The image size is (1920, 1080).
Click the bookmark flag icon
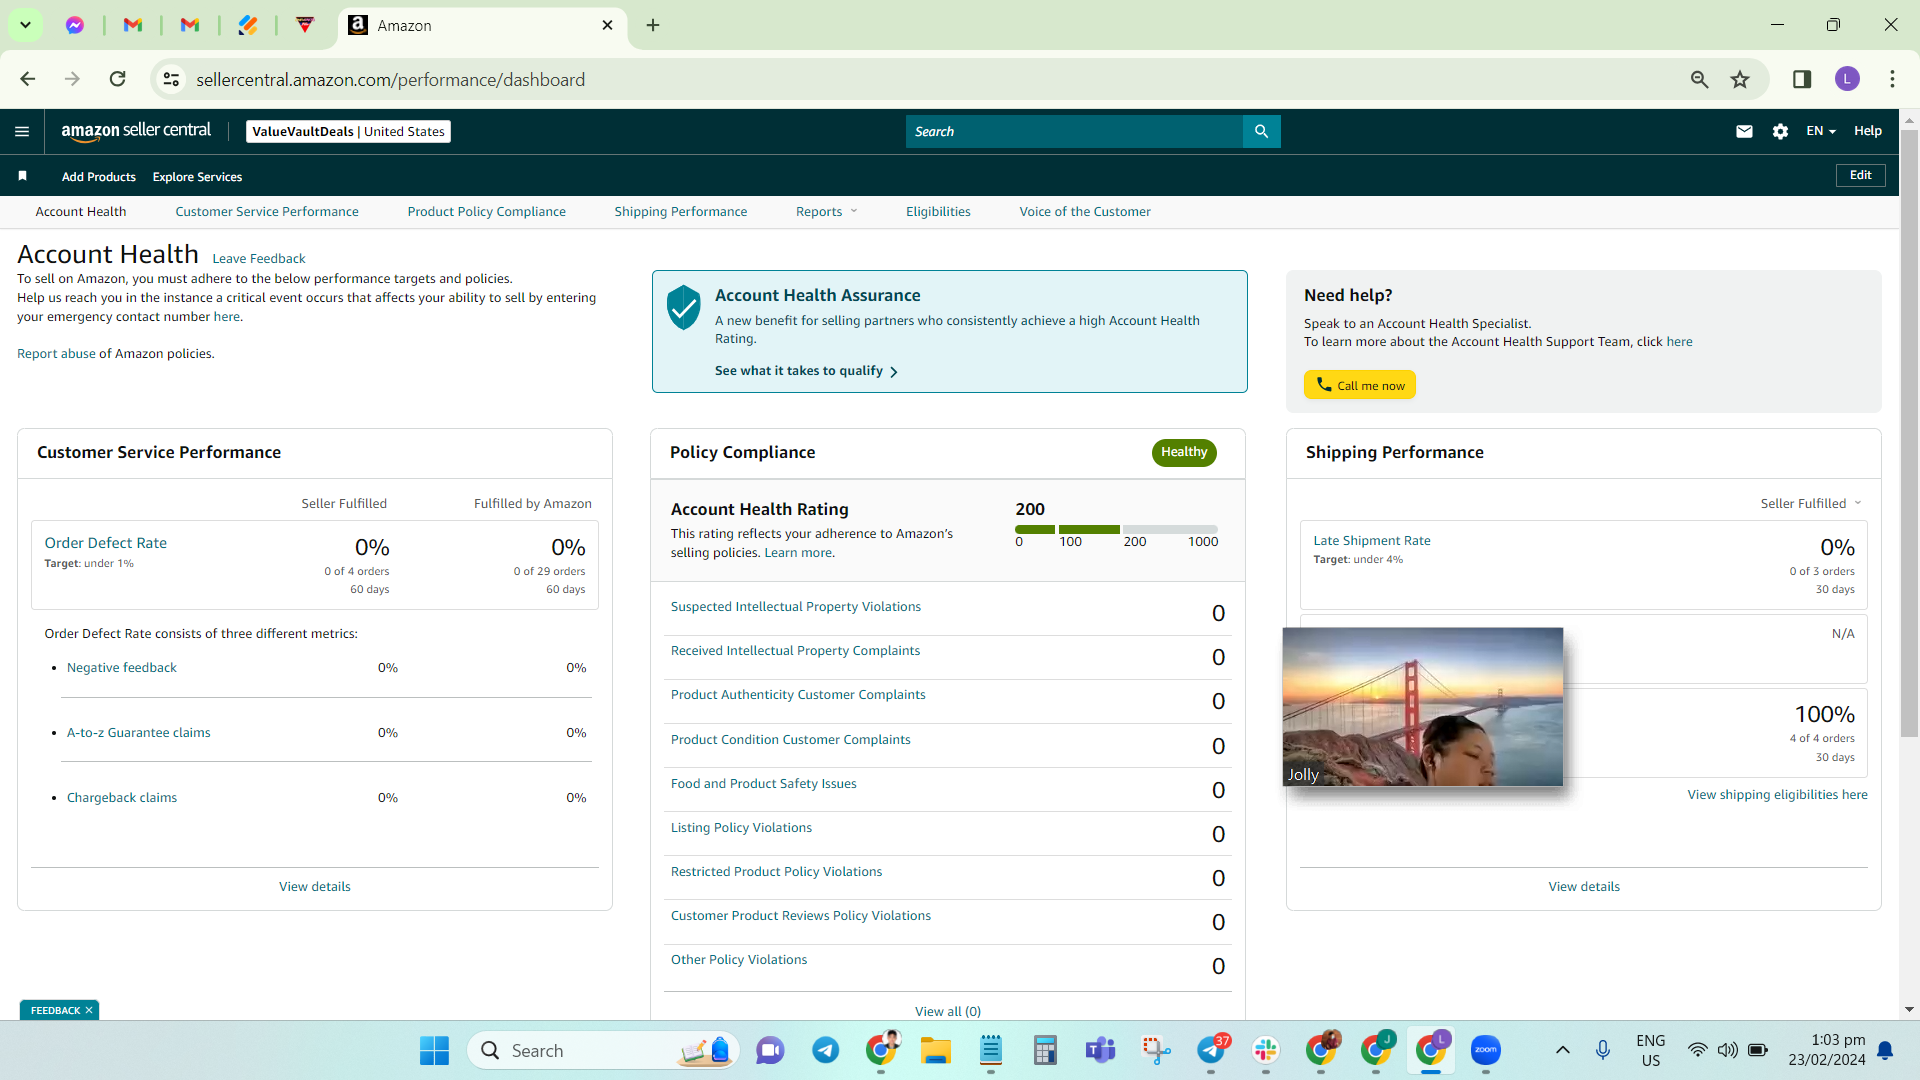(22, 176)
